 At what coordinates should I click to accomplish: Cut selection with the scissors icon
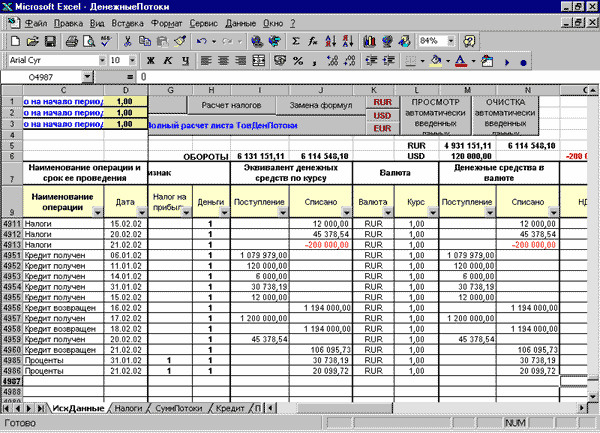[x=127, y=41]
